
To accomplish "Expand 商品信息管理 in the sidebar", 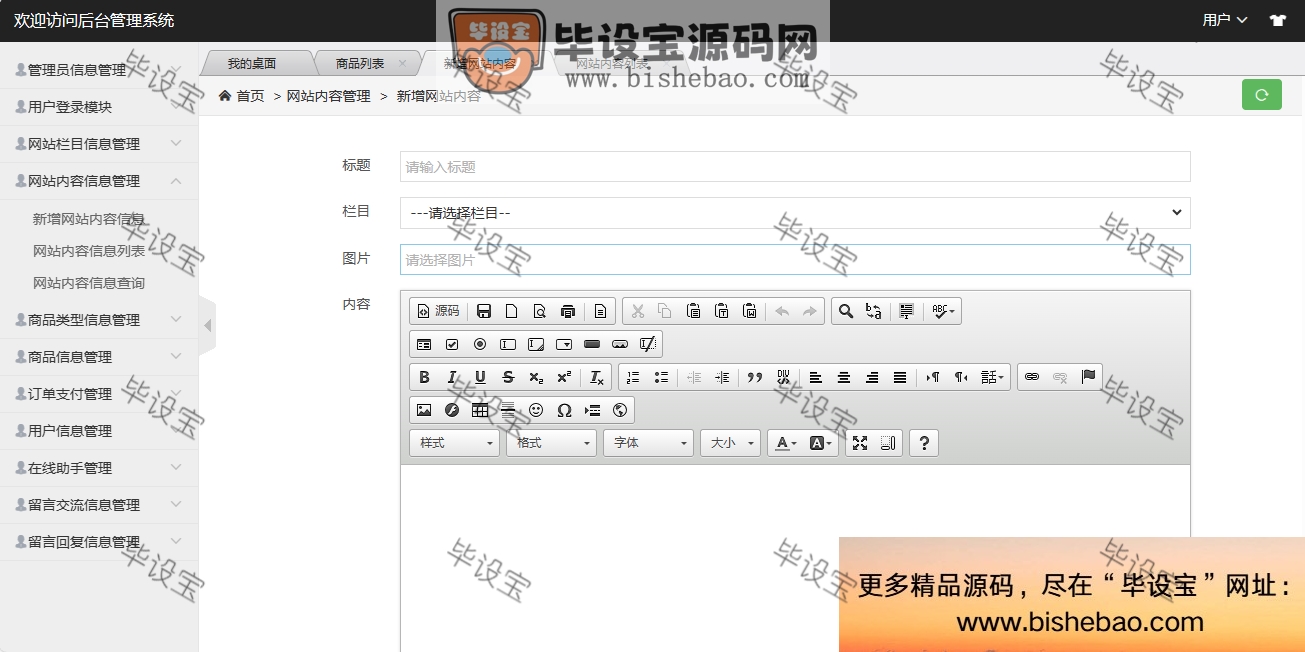I will 99,357.
